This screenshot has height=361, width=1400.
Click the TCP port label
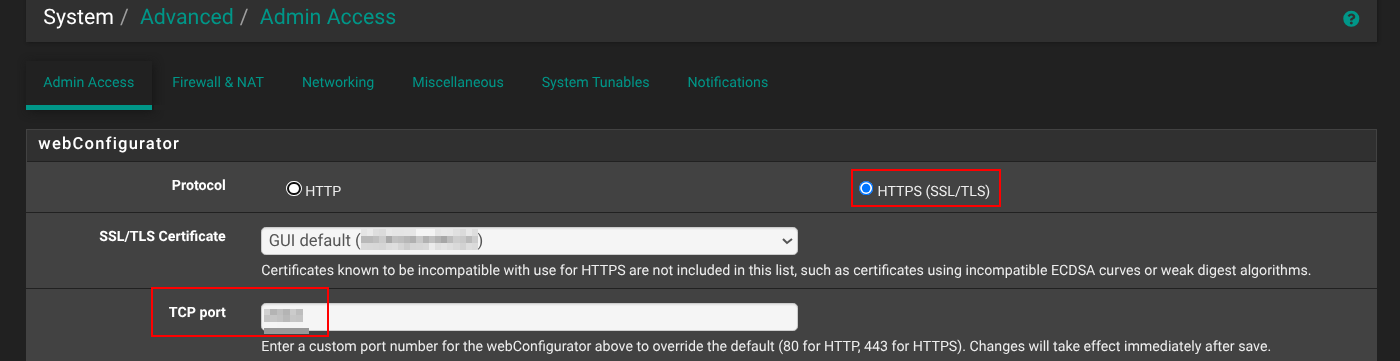(199, 313)
